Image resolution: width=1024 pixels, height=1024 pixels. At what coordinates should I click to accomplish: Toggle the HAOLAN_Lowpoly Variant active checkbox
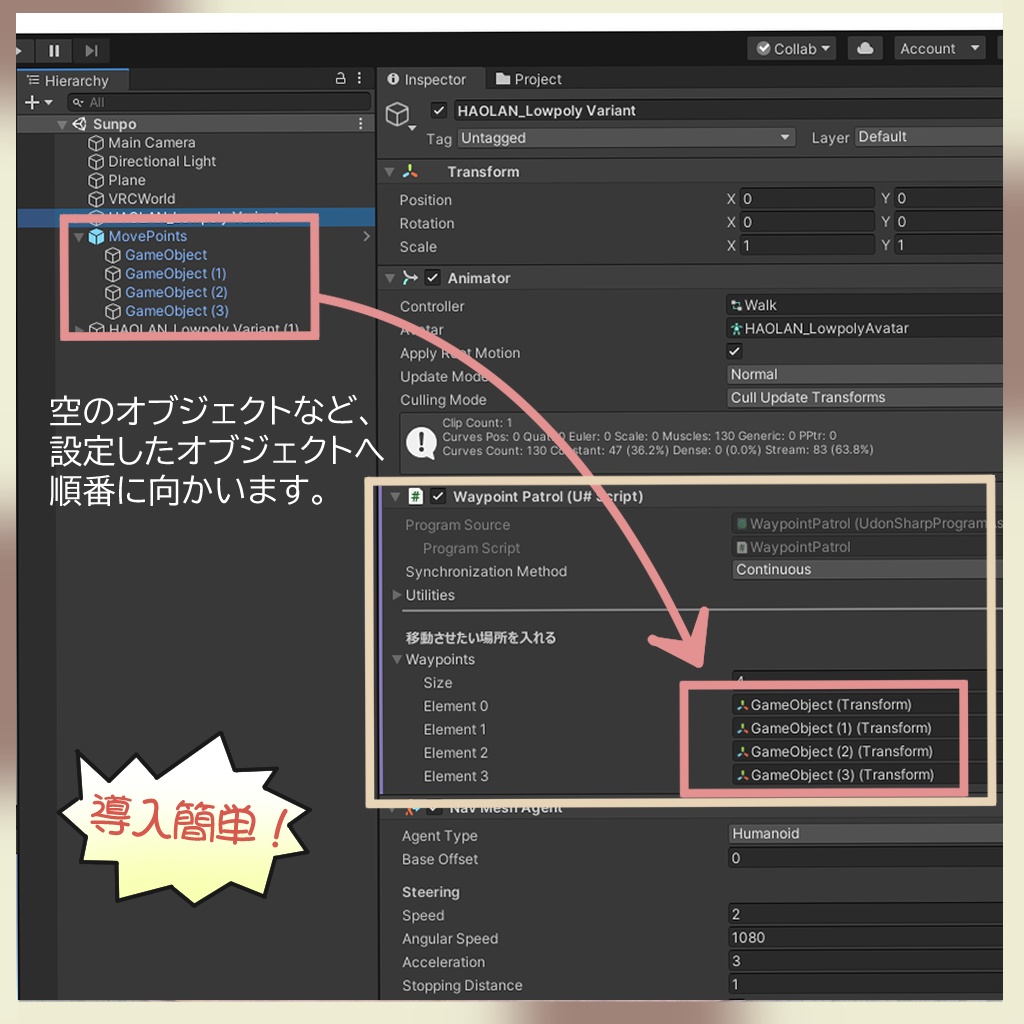coord(439,110)
